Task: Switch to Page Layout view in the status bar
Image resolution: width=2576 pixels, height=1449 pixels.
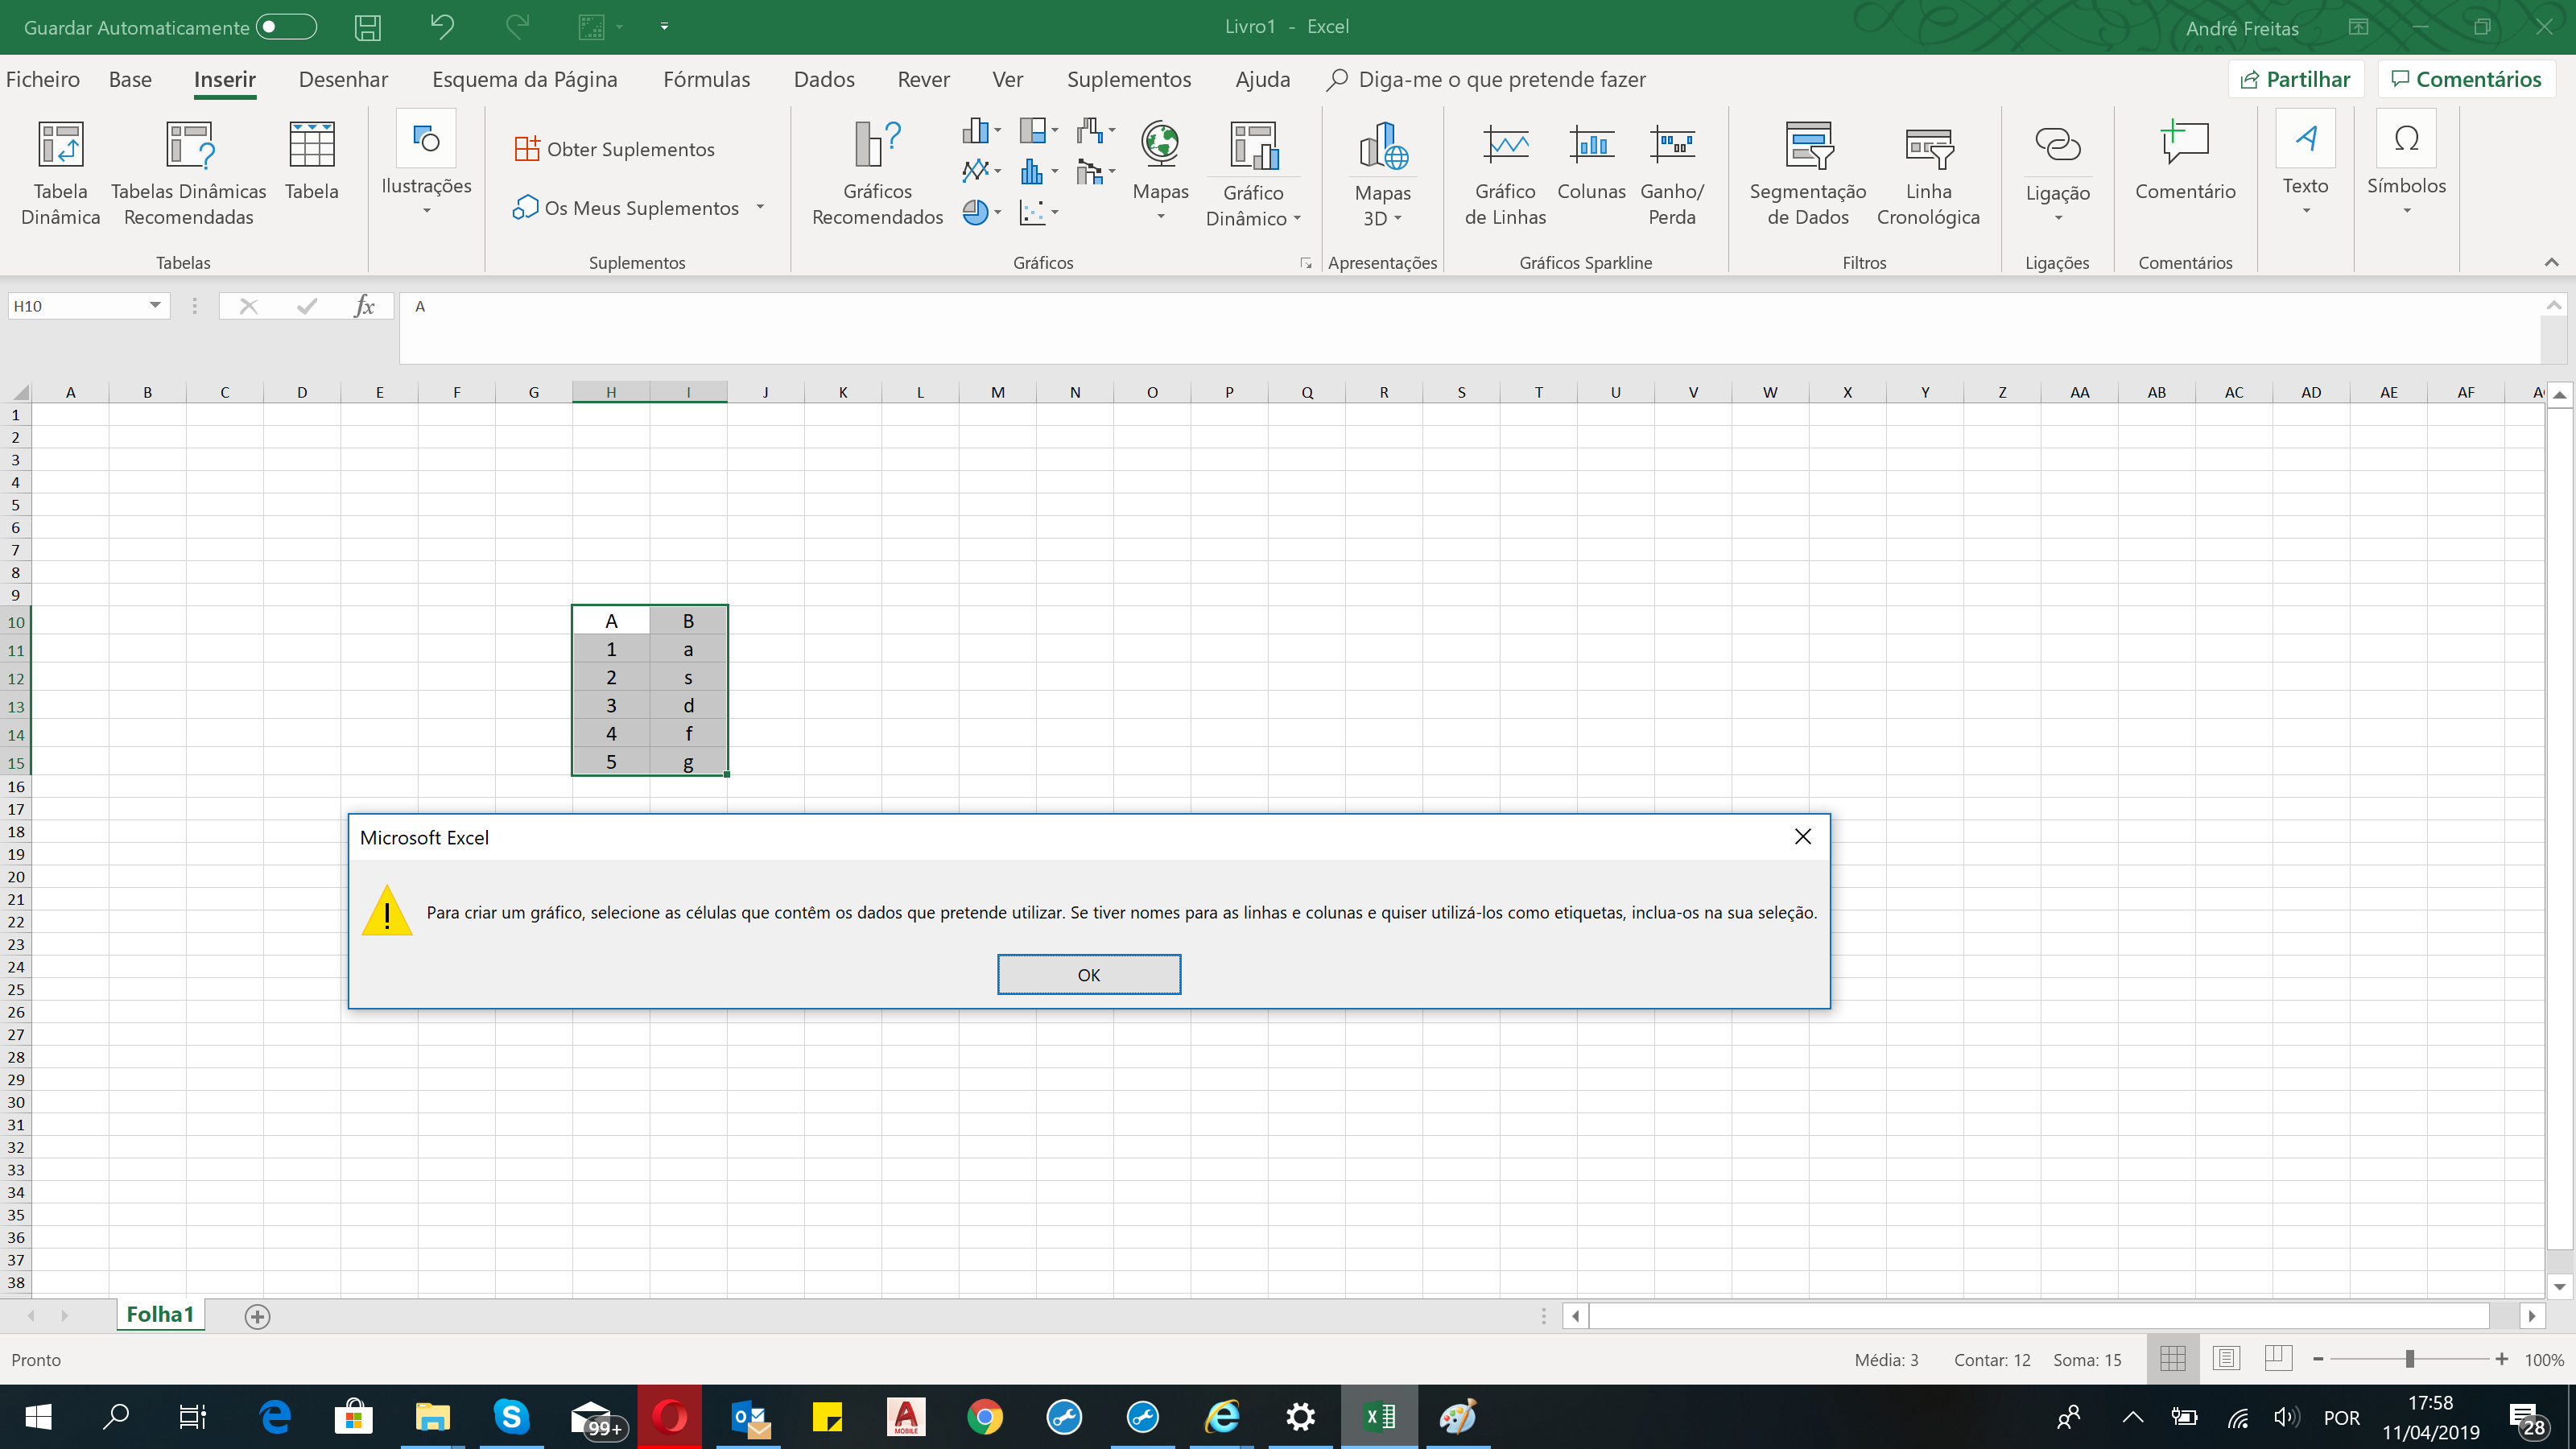Action: click(x=2225, y=1359)
